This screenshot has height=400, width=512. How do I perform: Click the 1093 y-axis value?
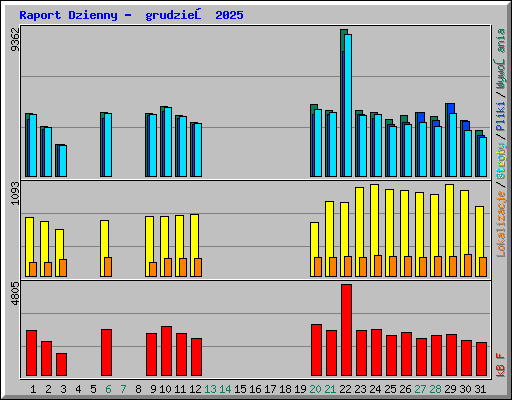[15, 193]
